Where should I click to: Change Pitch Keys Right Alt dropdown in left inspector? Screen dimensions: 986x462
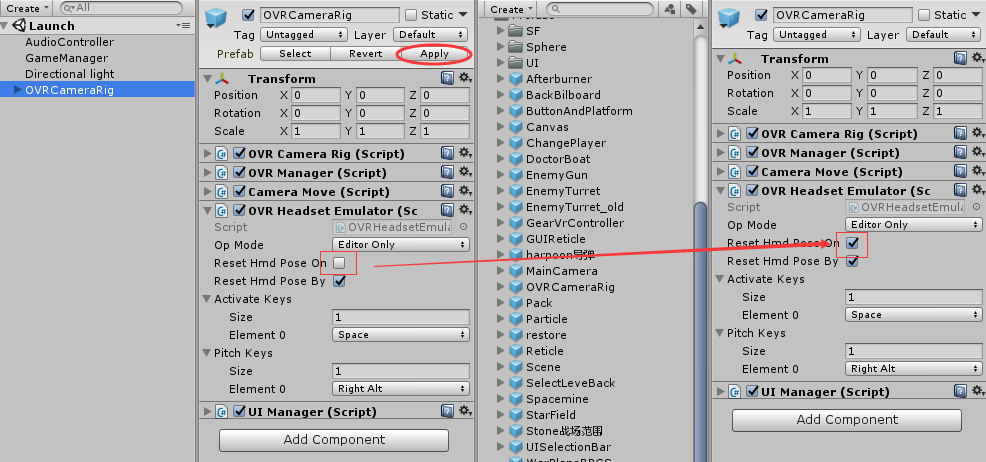tap(401, 389)
